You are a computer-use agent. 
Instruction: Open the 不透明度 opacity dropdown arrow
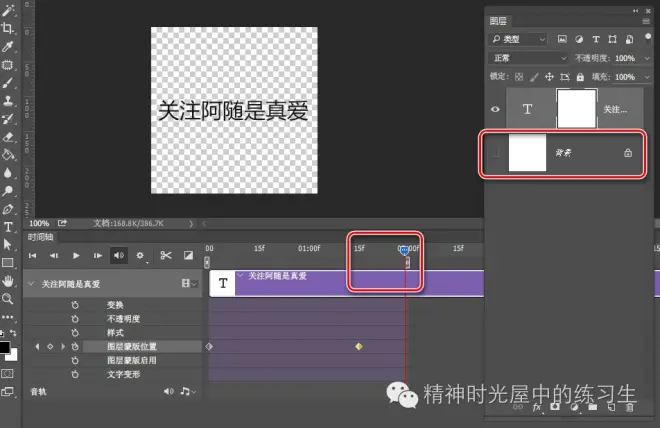click(x=647, y=58)
